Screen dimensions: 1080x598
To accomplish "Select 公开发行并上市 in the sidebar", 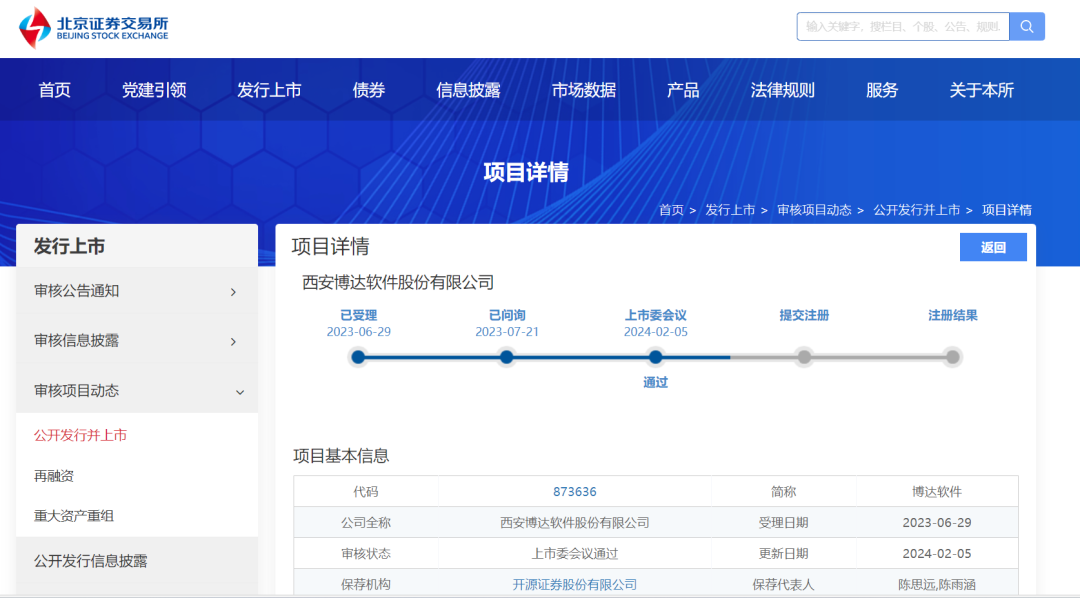I will click(x=81, y=435).
